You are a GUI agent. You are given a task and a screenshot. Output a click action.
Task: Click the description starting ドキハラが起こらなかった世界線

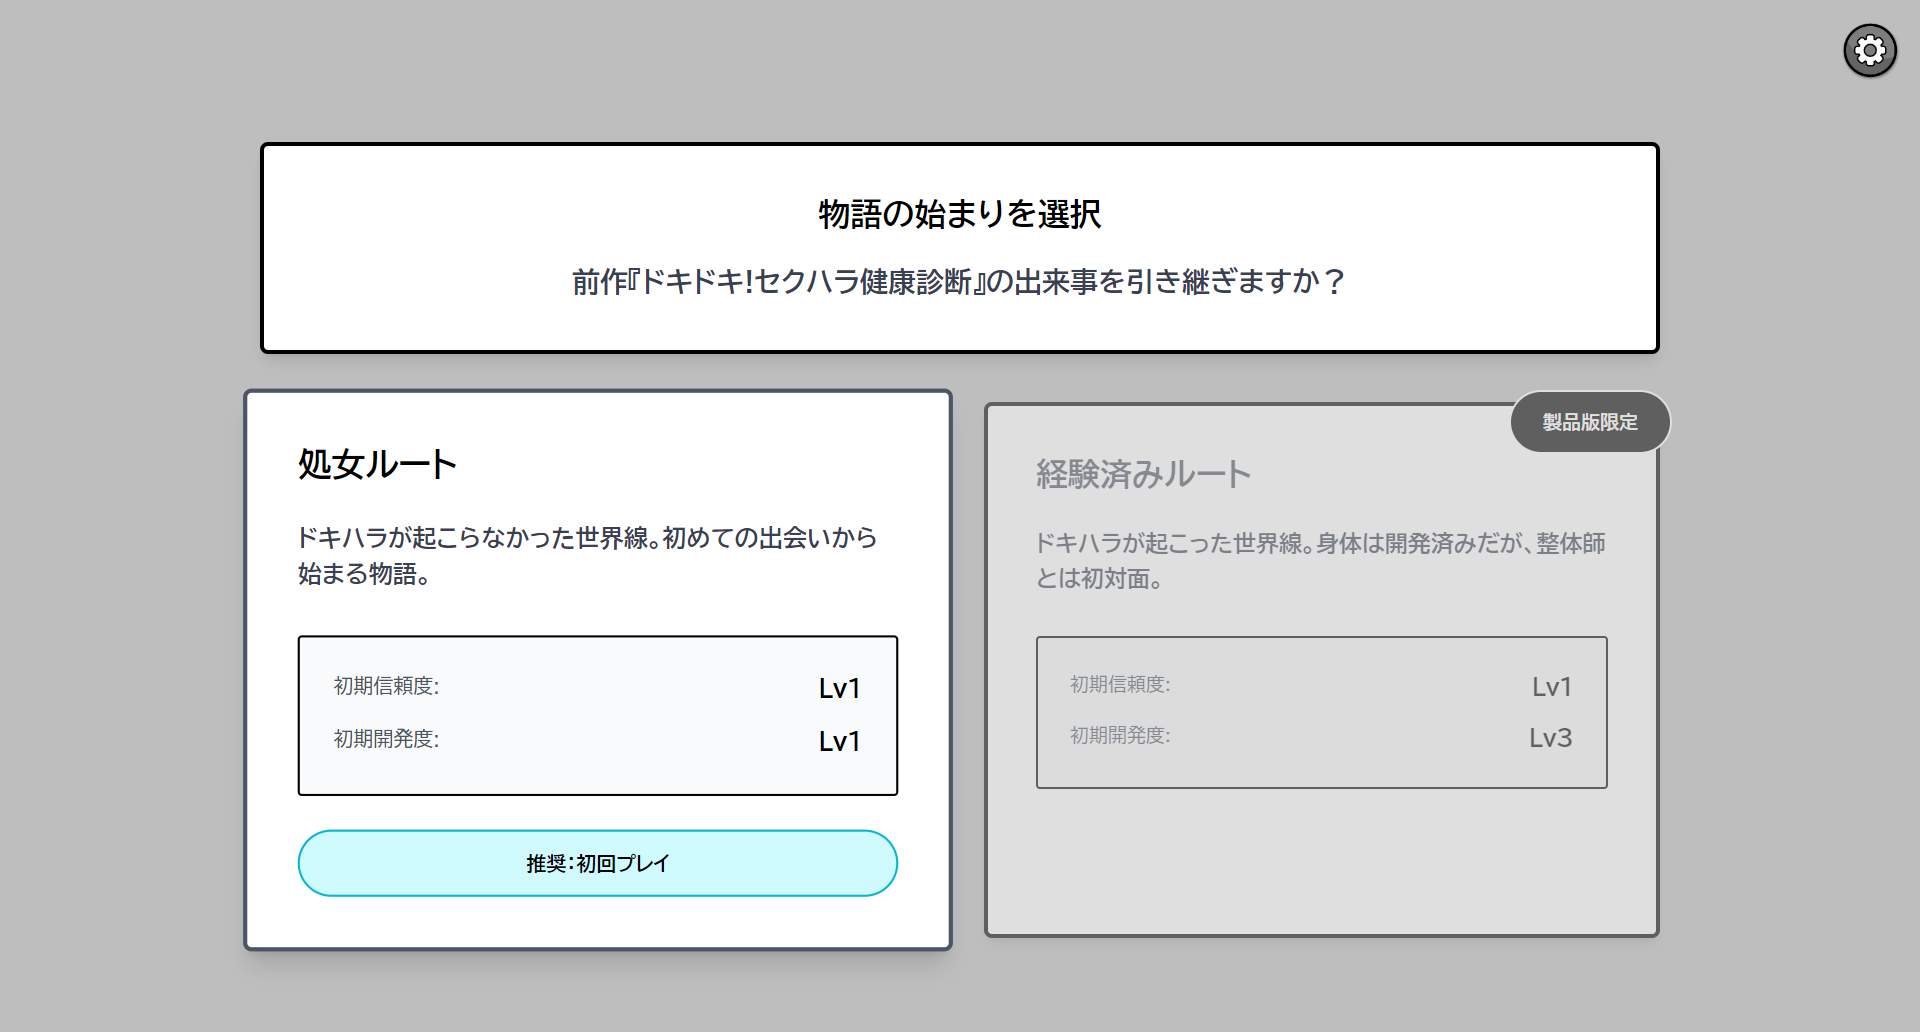pyautogui.click(x=587, y=556)
